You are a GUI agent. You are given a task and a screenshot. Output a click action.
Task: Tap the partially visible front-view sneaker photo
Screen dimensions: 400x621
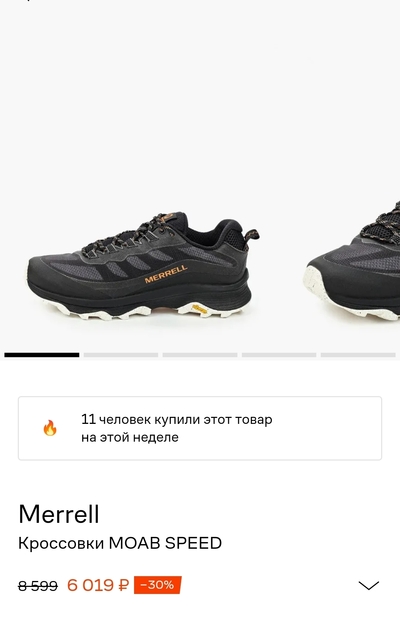click(x=352, y=261)
